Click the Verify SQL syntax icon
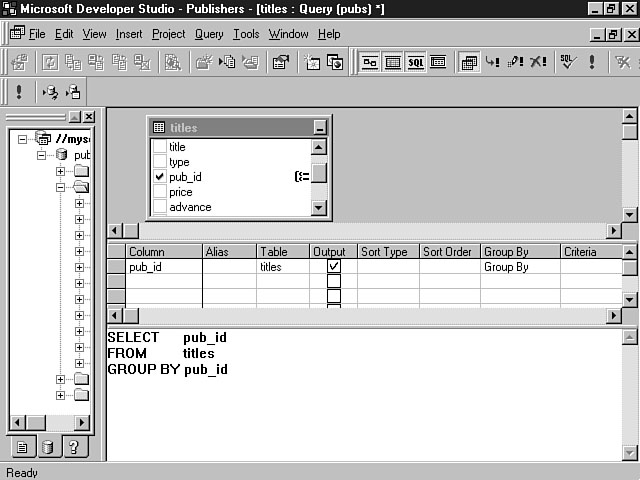Image resolution: width=640 pixels, height=480 pixels. pos(567,62)
